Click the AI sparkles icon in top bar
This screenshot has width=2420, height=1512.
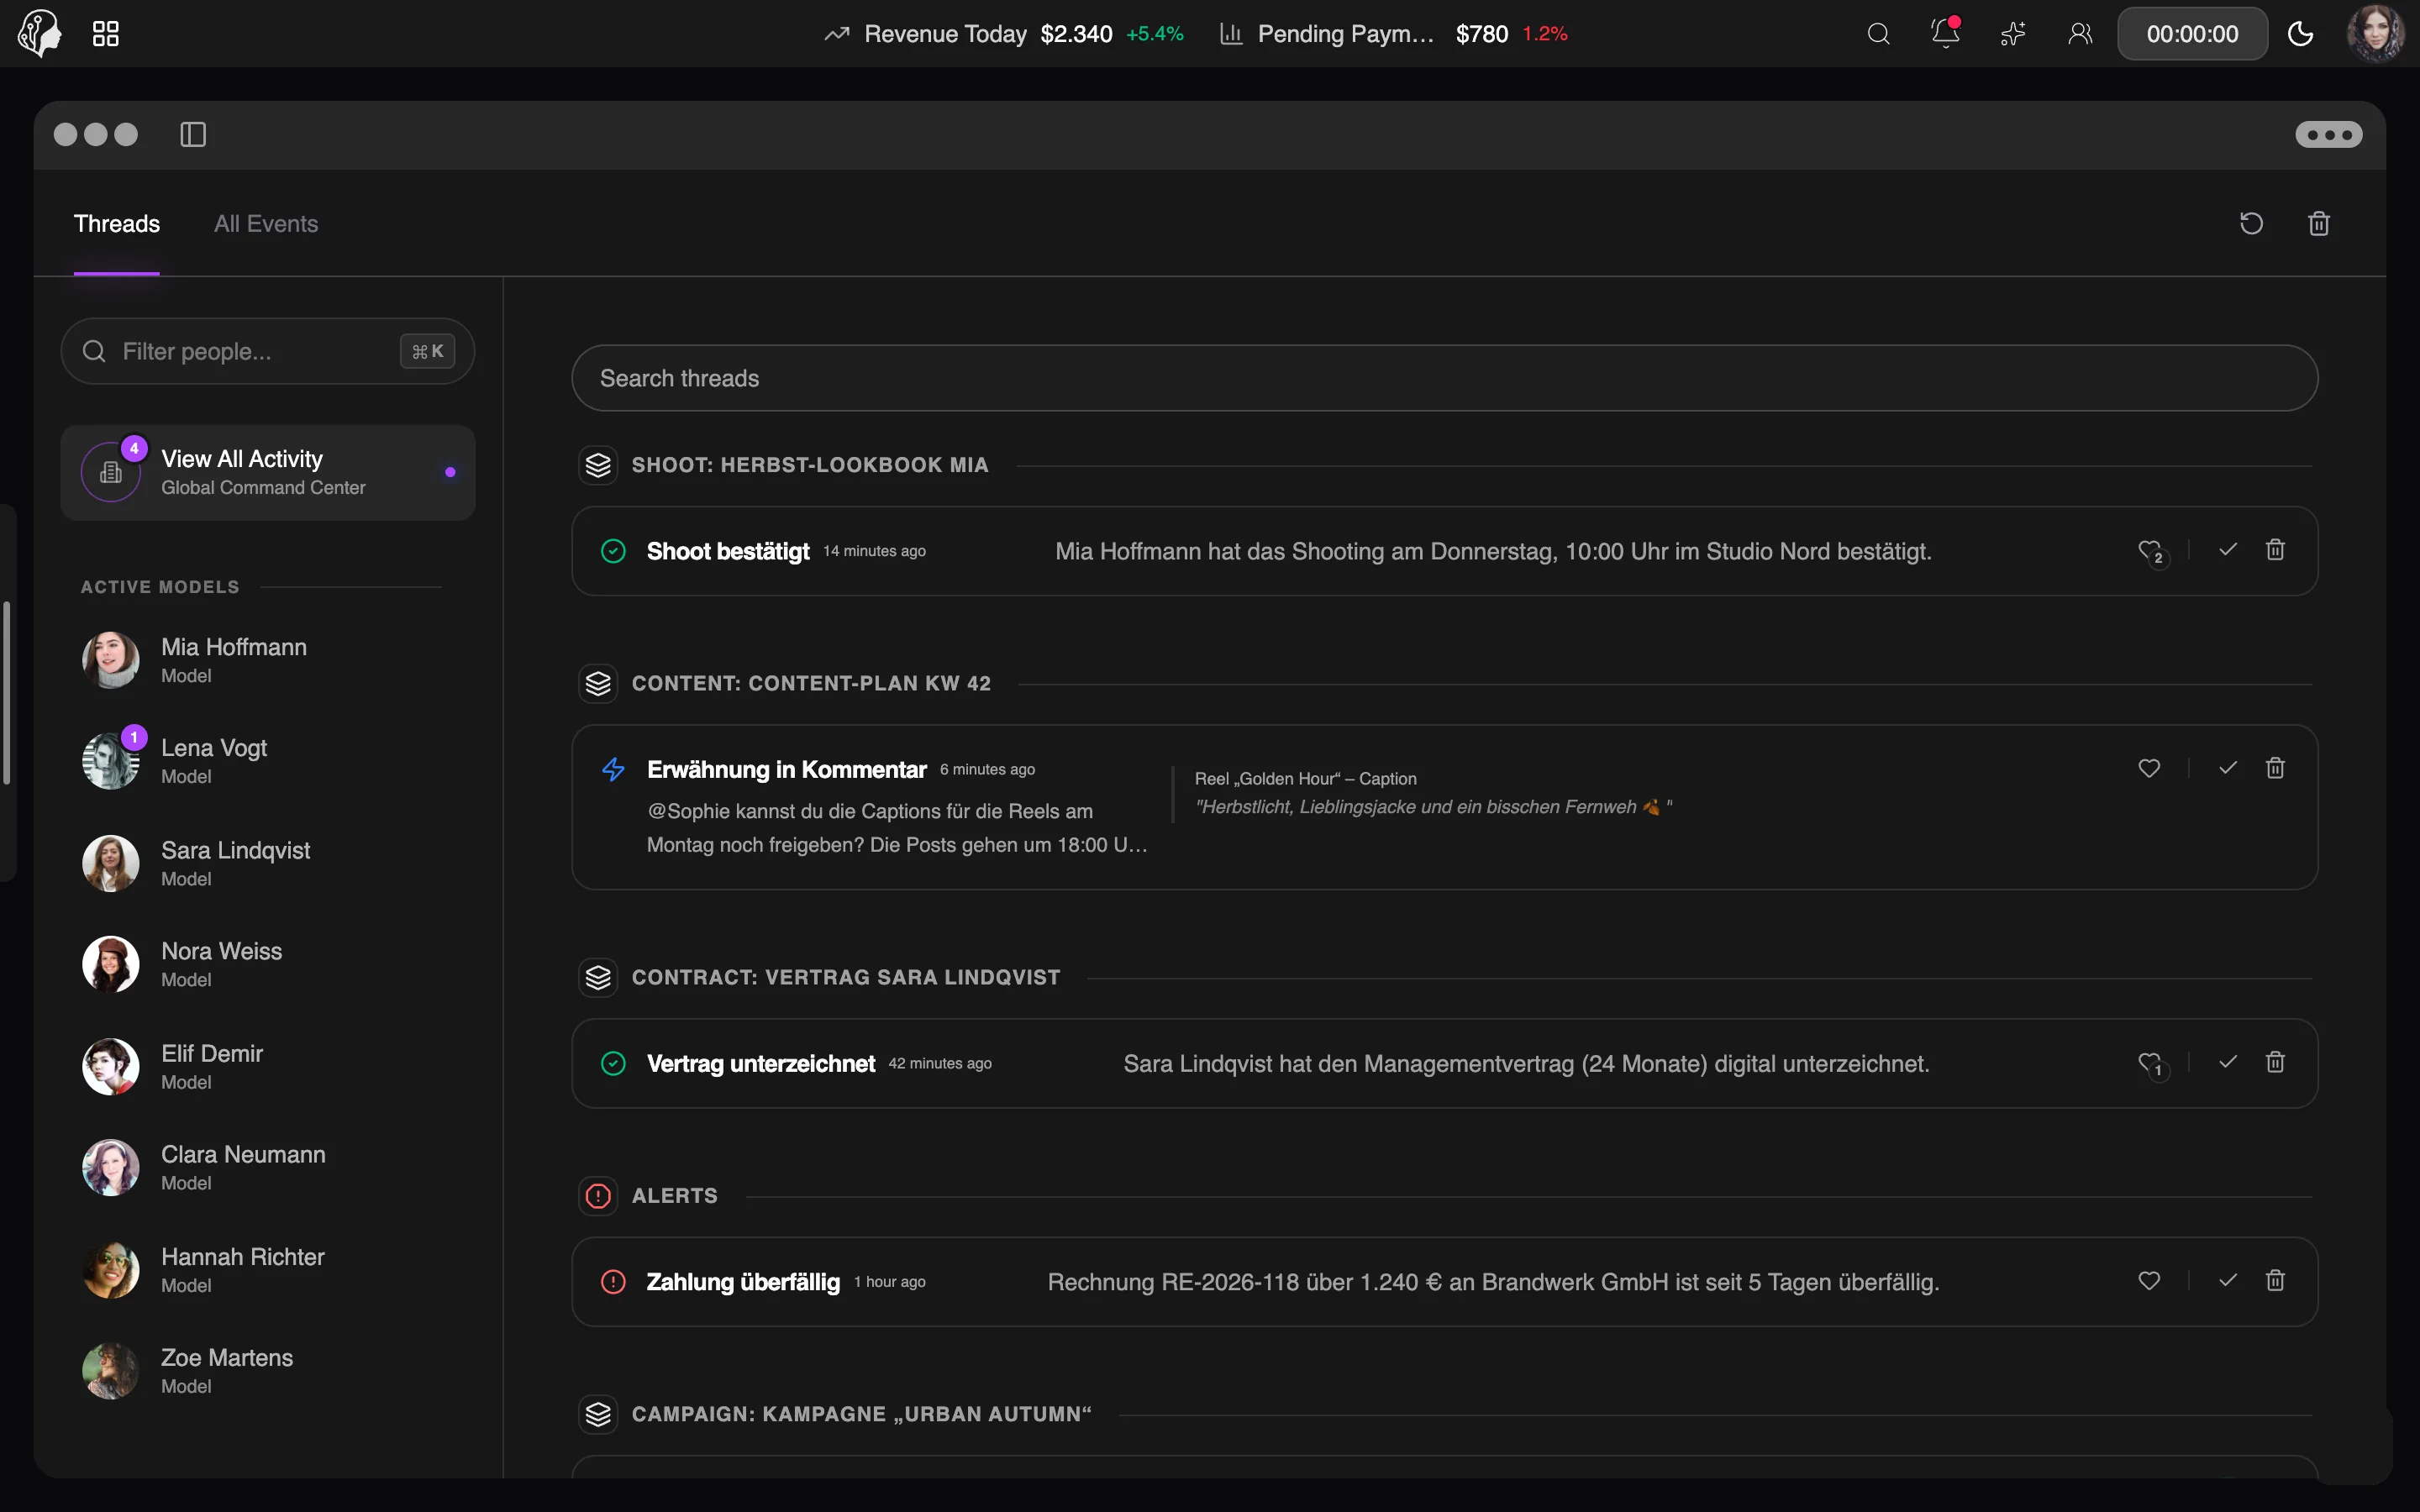pos(2013,34)
